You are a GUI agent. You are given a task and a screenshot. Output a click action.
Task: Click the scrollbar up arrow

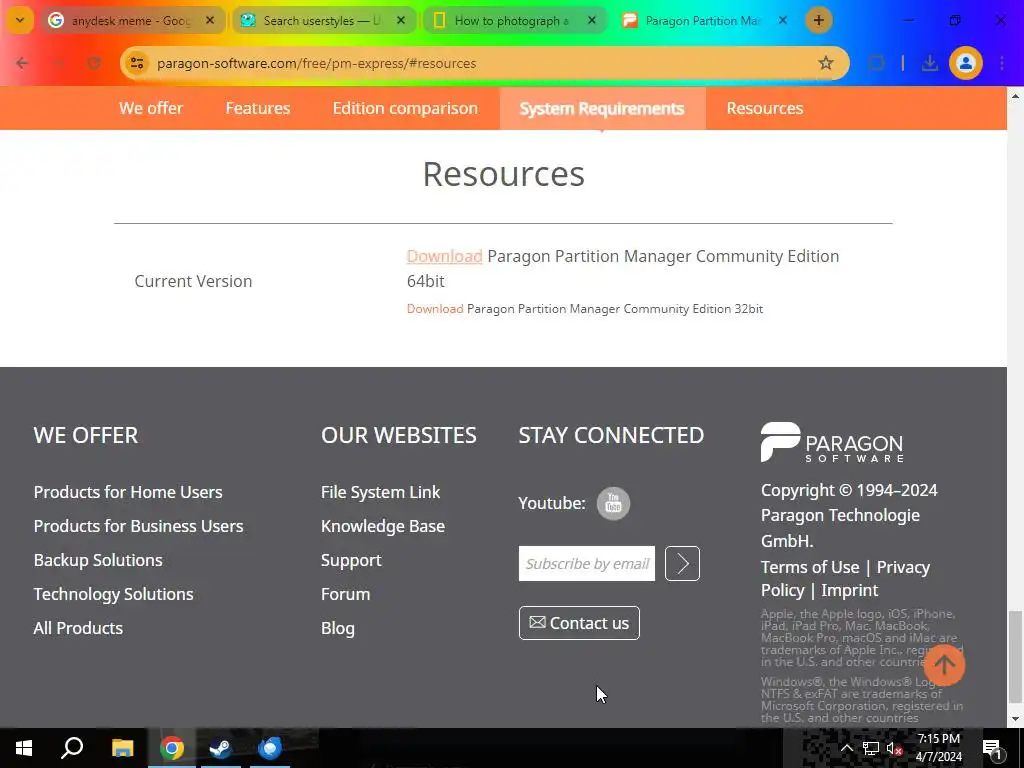point(1015,96)
